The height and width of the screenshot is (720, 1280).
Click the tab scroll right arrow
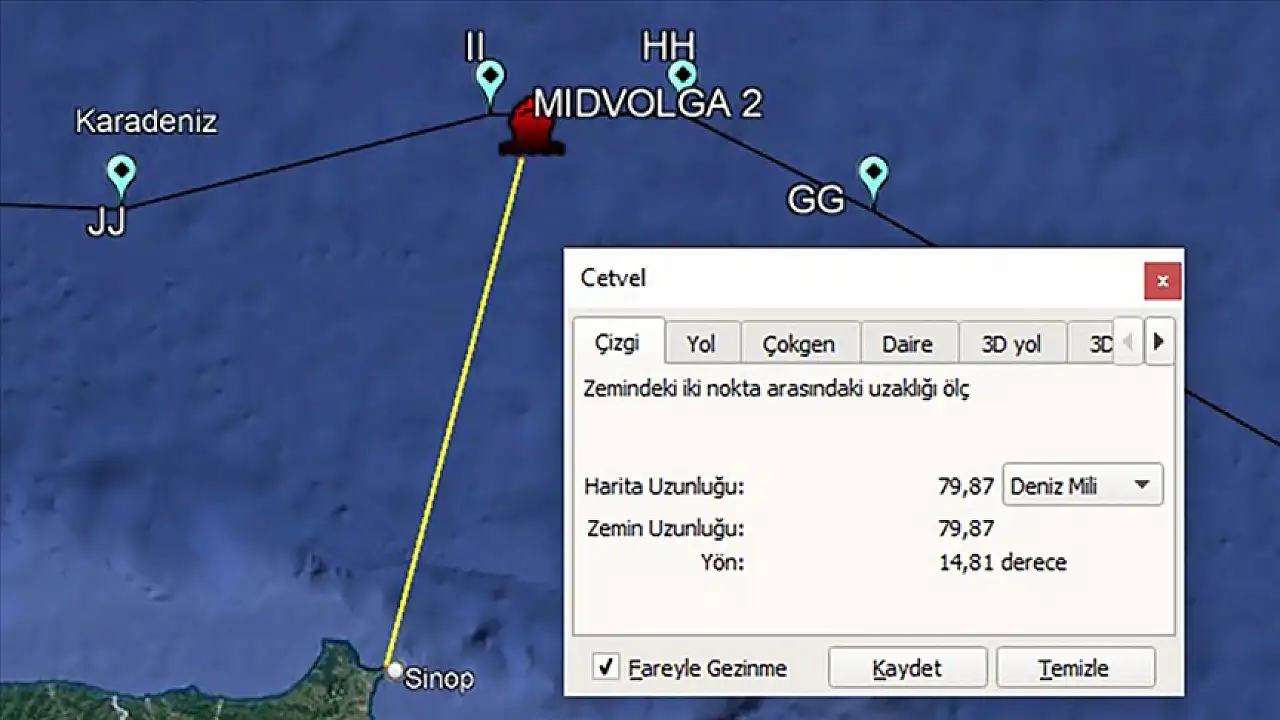tap(1159, 342)
